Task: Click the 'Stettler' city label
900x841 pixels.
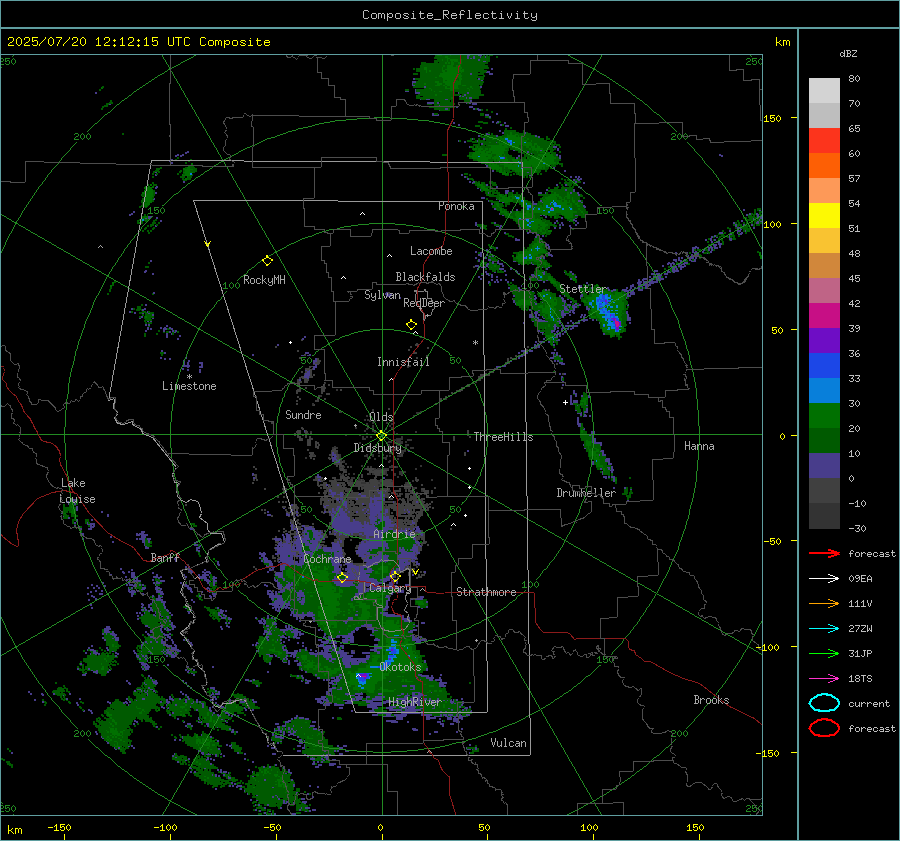Action: (582, 289)
